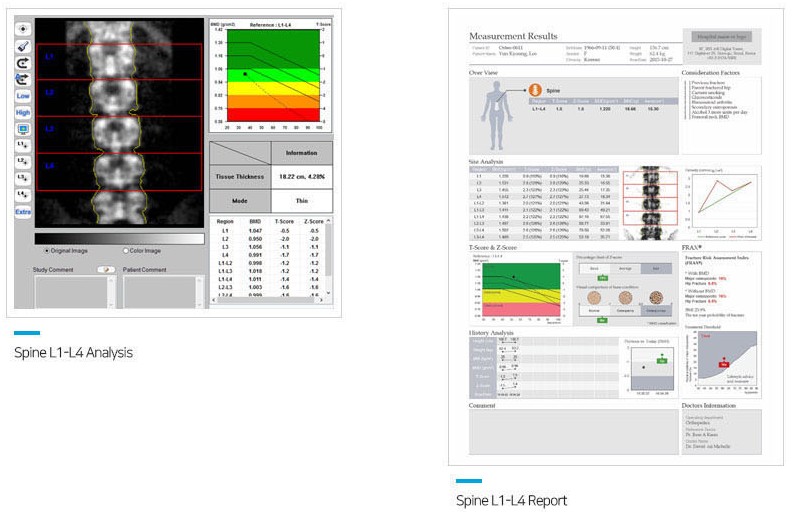Click the human body figure in report
Screen dimensions: 792x512
pos(497,116)
